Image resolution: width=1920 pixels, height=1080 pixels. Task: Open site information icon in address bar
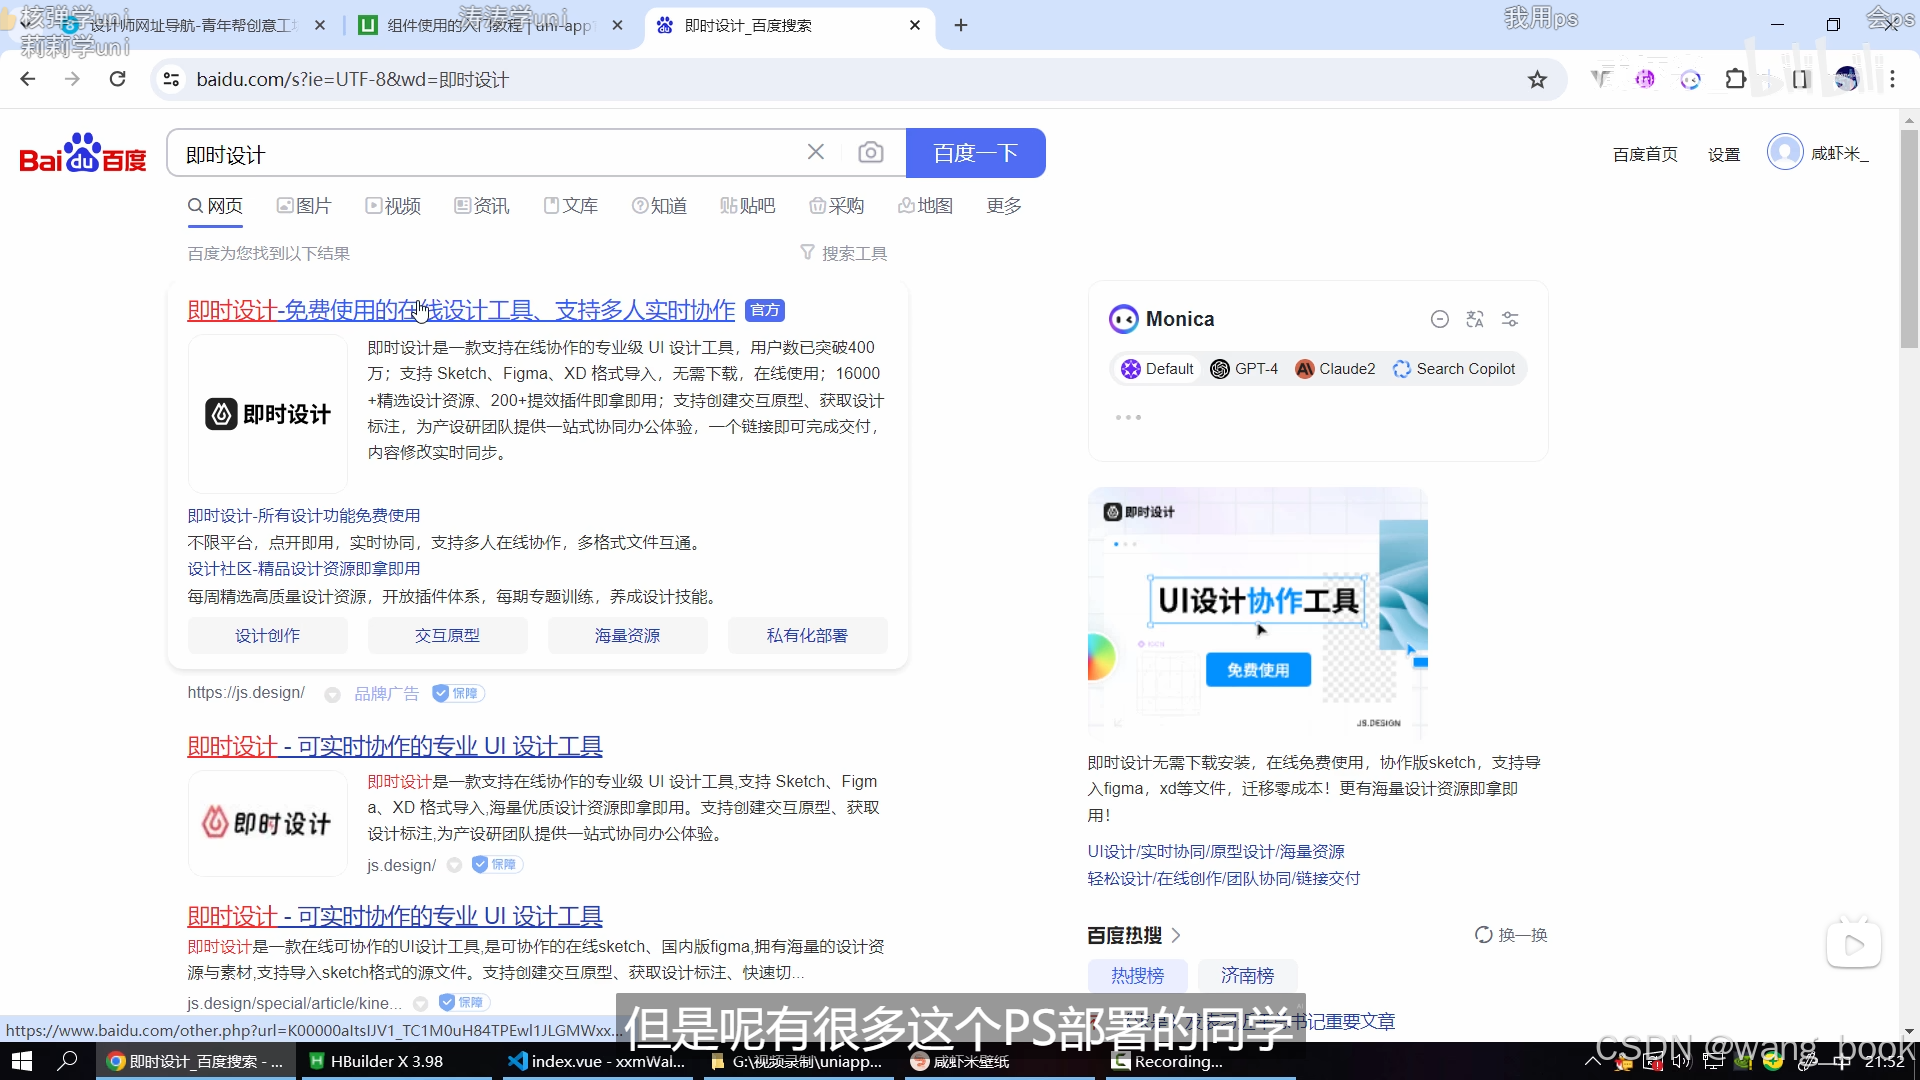tap(171, 79)
